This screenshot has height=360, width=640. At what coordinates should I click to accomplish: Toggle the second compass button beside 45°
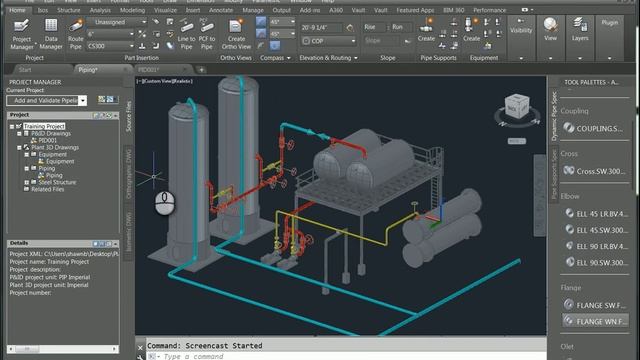261,33
